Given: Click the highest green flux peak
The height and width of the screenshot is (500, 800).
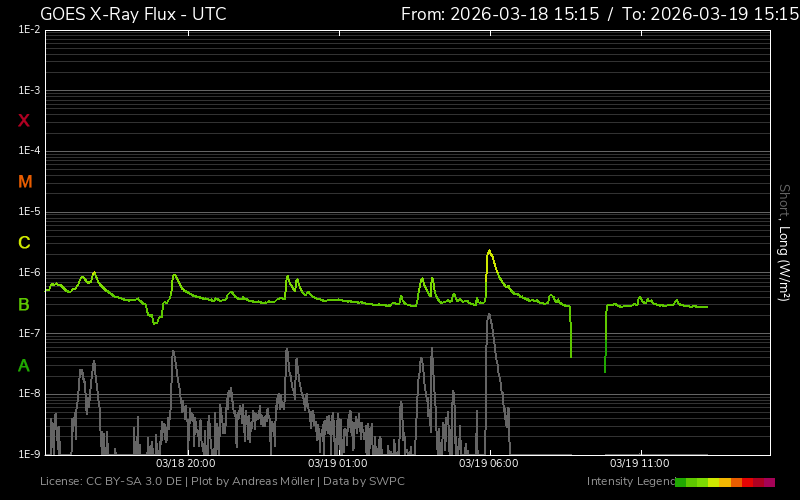Looking at the screenshot, I should point(489,252).
